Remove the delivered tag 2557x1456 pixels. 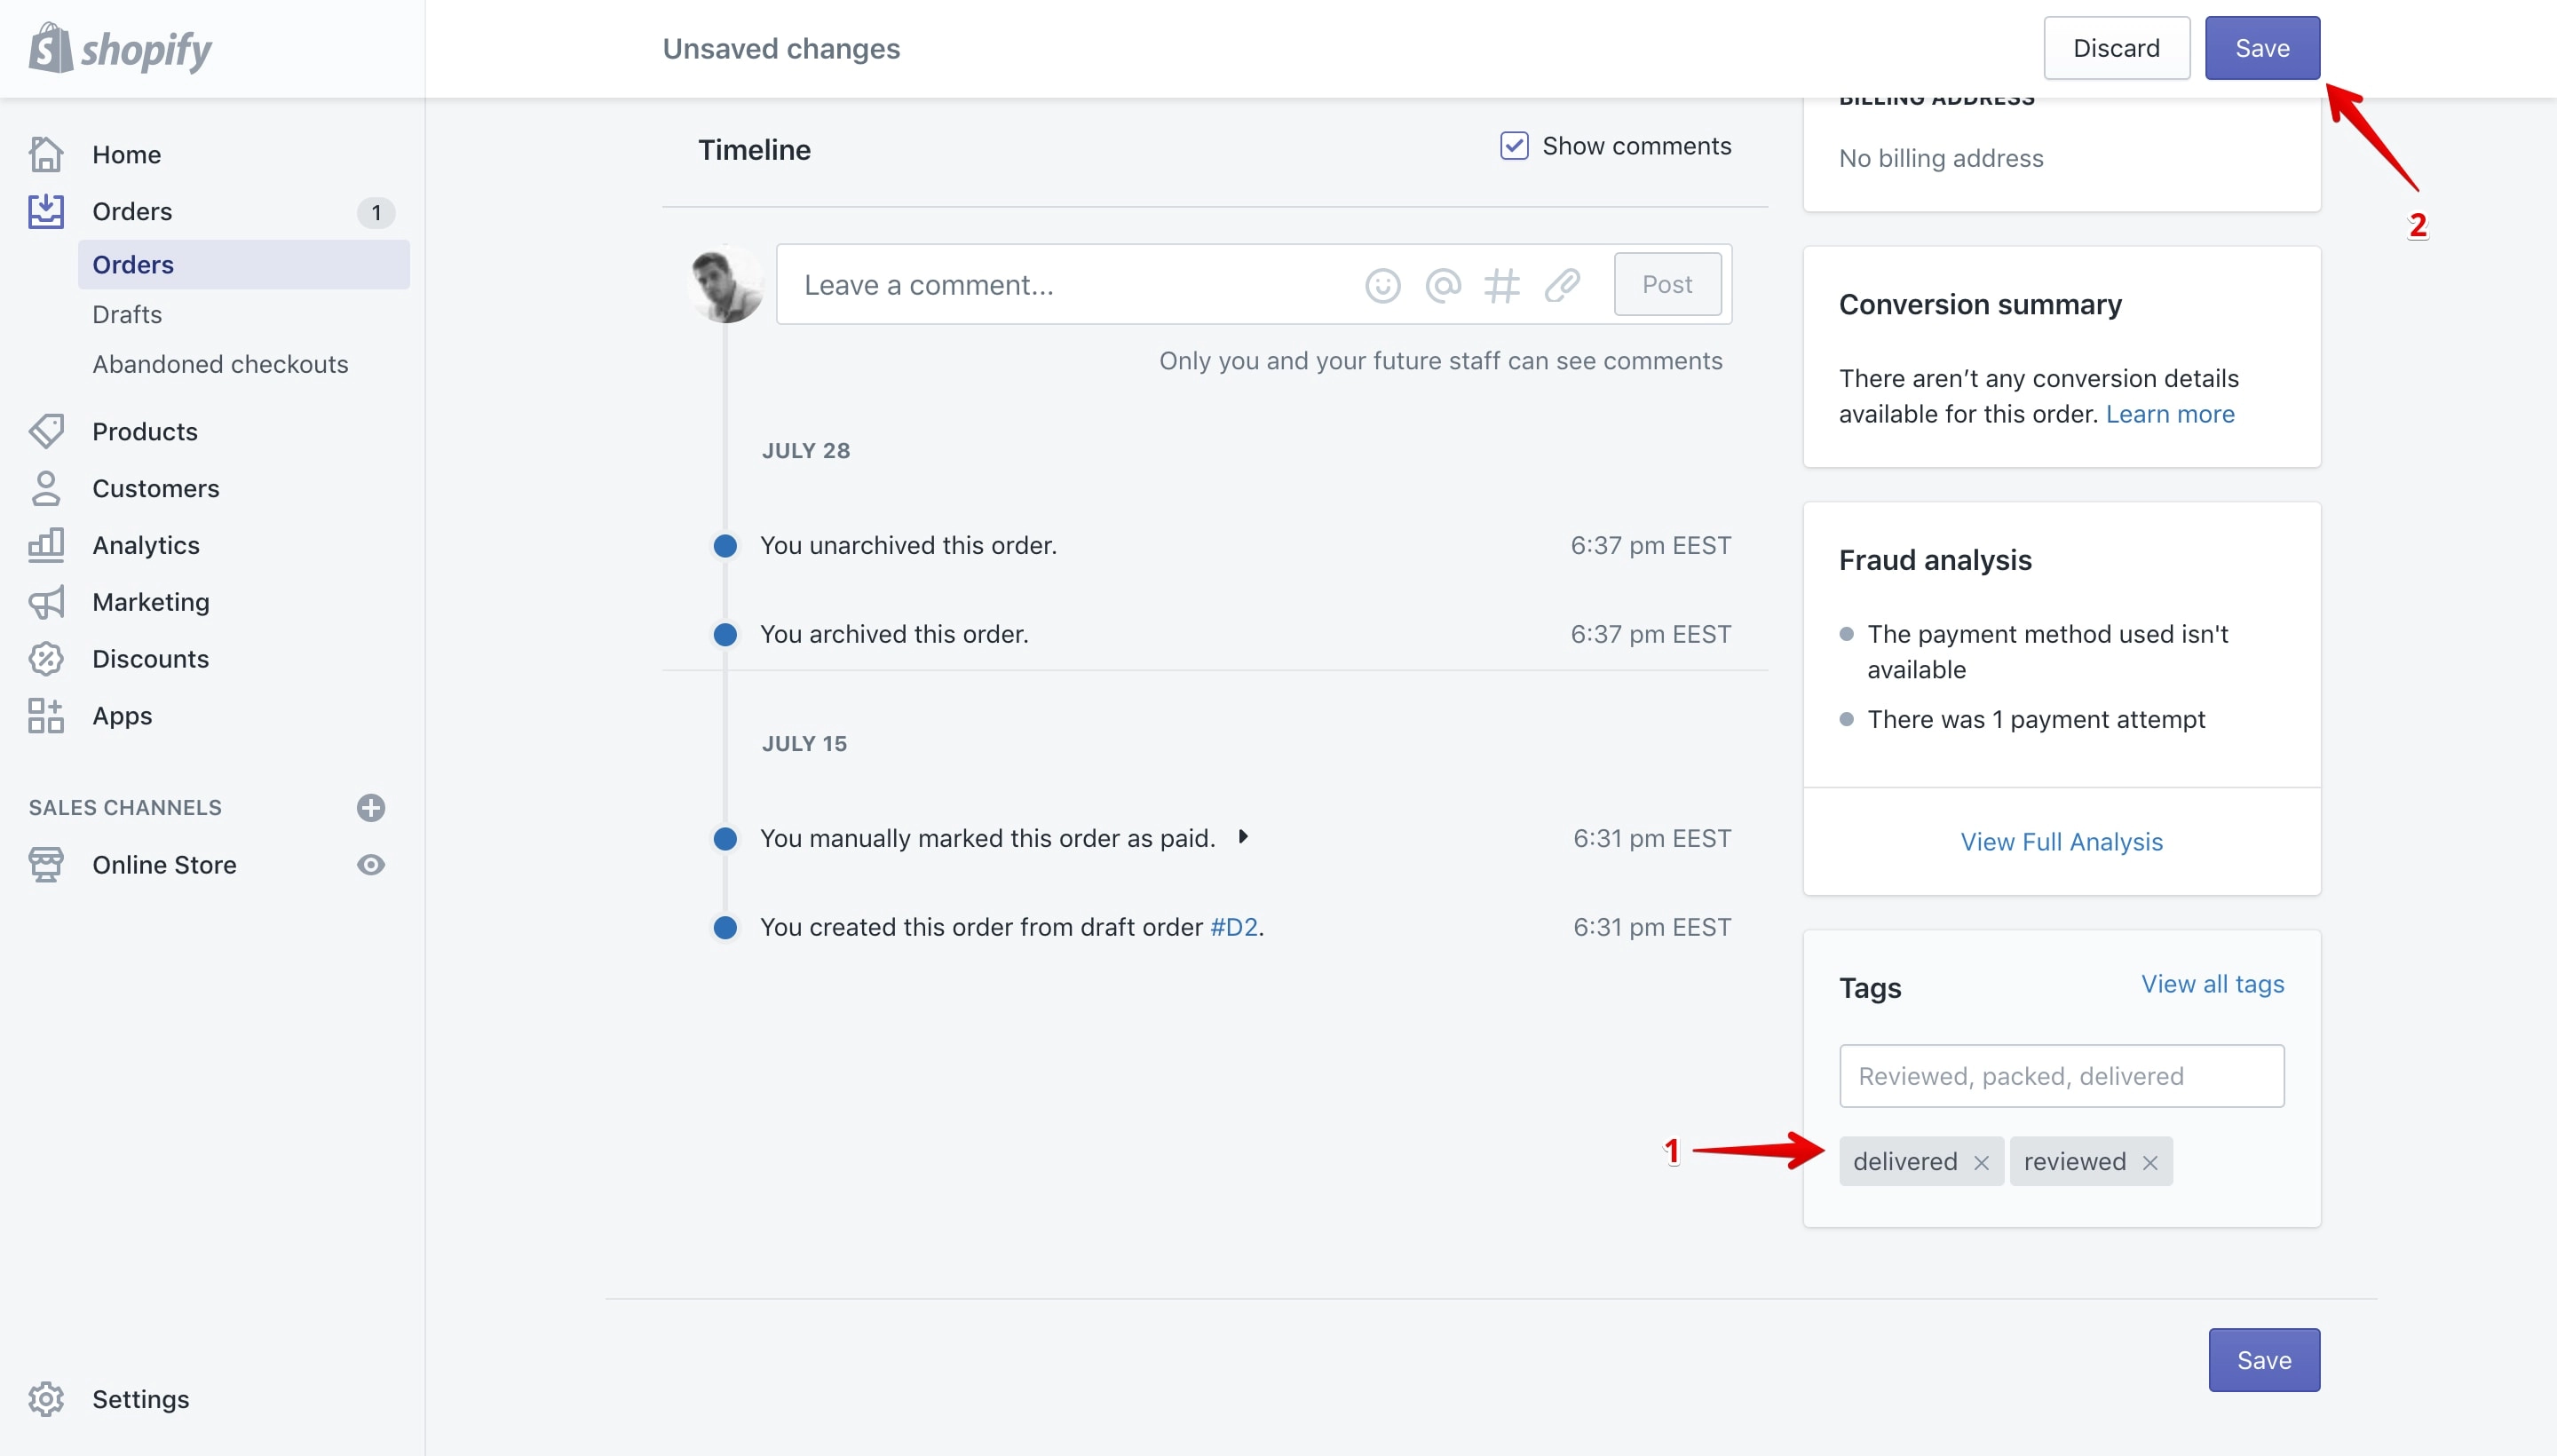click(1981, 1163)
